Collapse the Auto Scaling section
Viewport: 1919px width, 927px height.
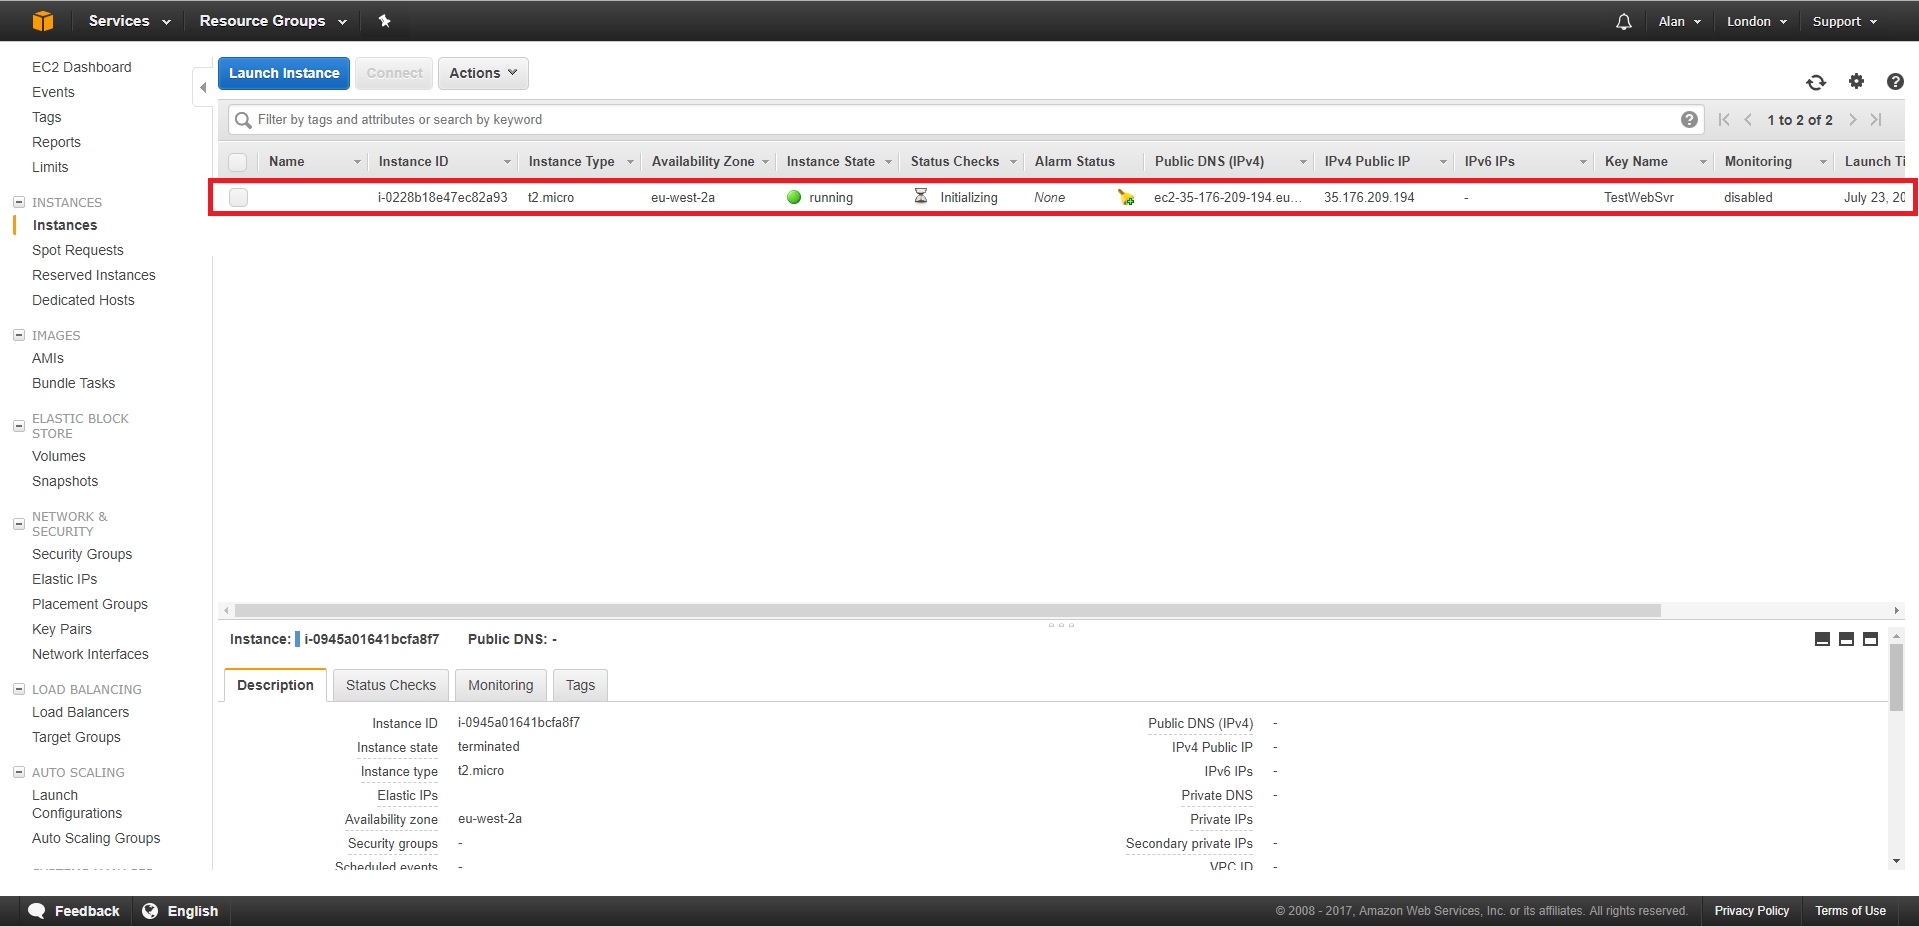tap(19, 772)
